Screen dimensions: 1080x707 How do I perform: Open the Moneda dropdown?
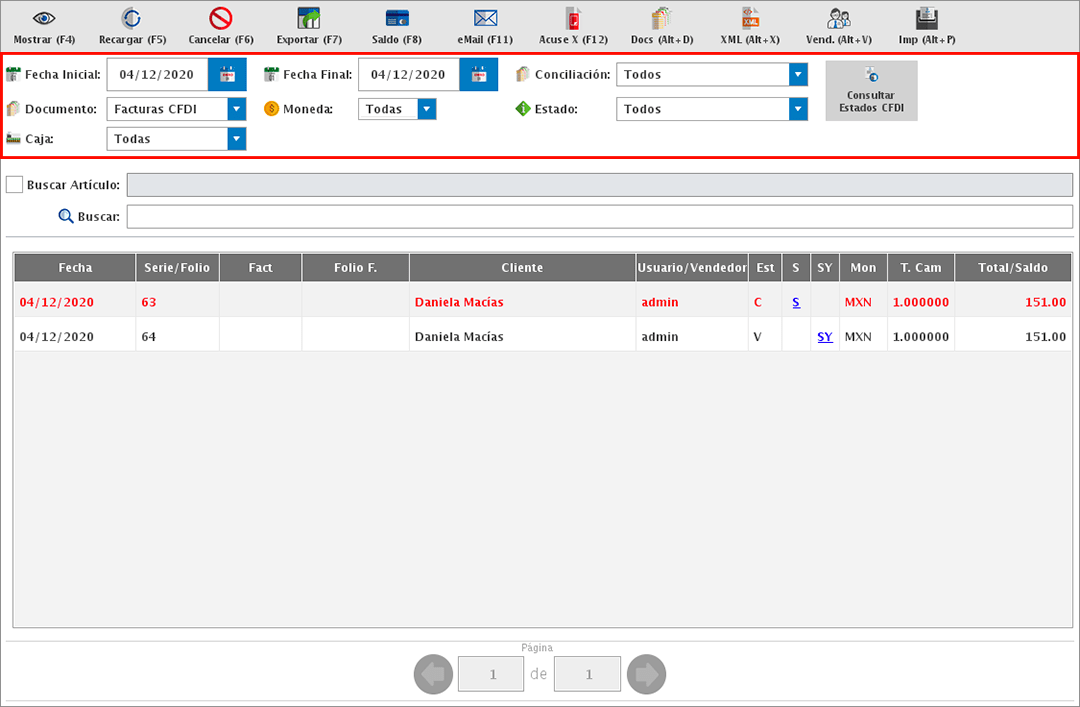427,109
